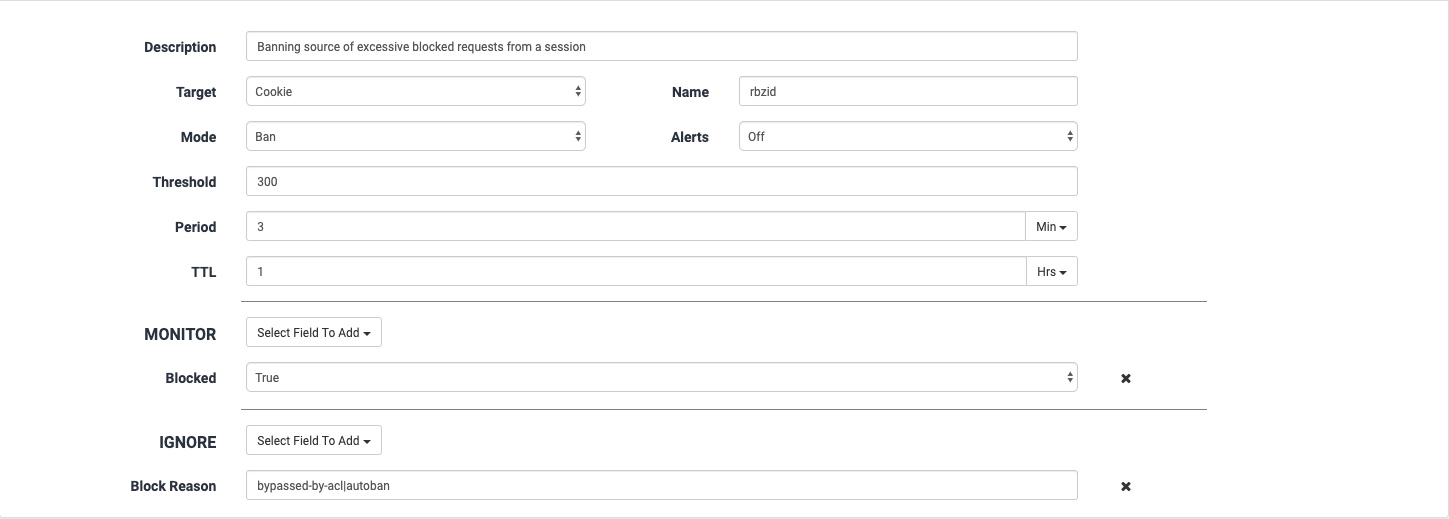Click the Alerts field label
1449x519 pixels.
pyautogui.click(x=689, y=137)
